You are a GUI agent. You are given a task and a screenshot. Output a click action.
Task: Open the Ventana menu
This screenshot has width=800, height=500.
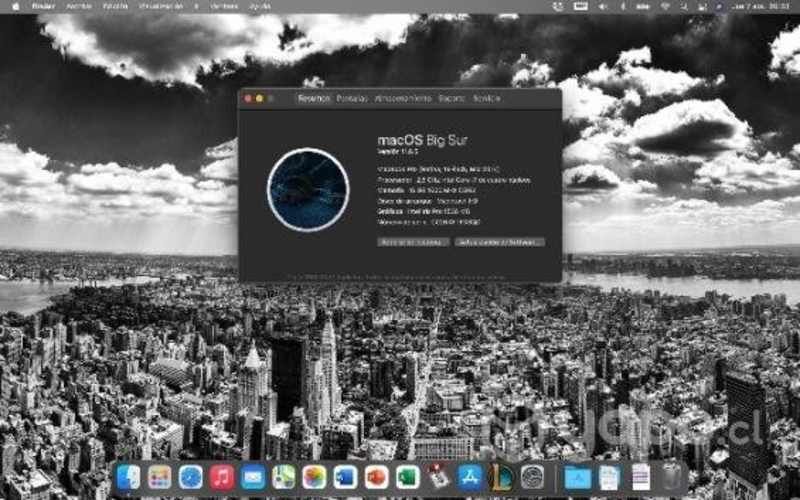(x=224, y=6)
